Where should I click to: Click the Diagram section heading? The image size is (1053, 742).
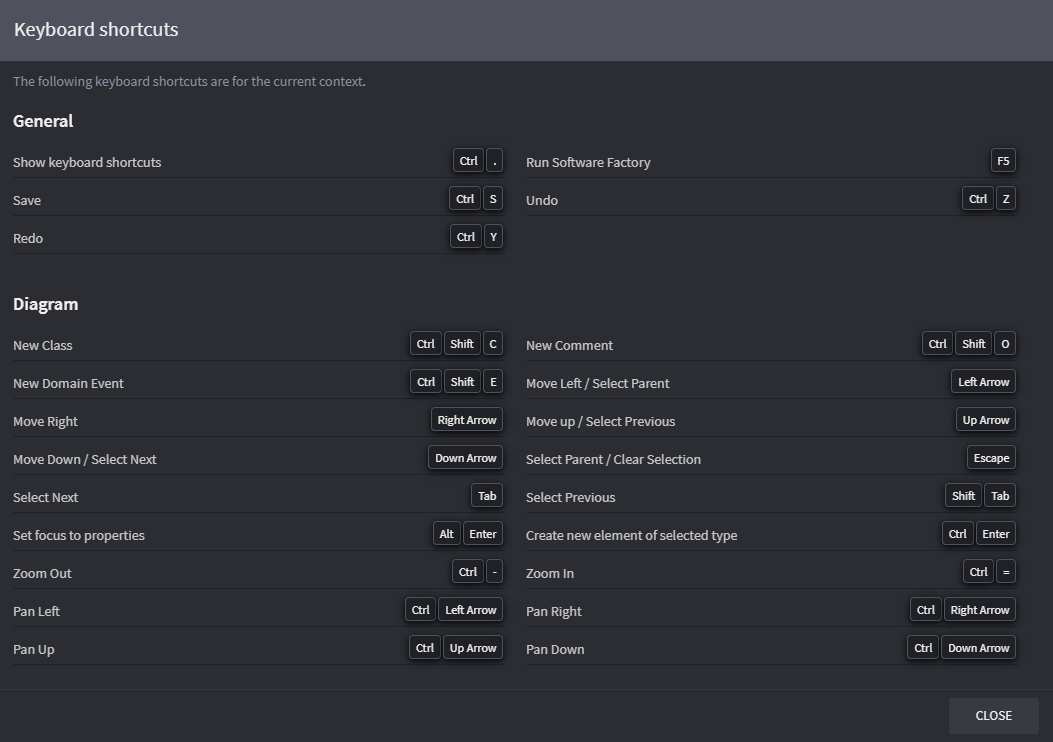point(45,304)
